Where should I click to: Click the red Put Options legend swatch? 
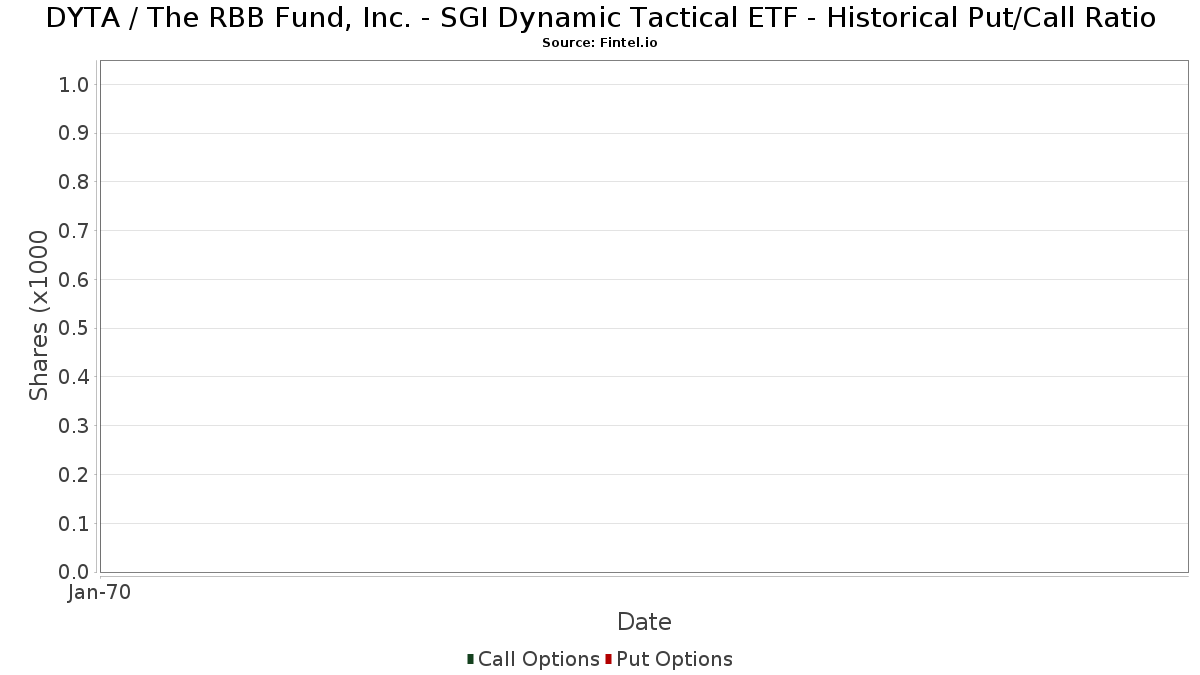click(608, 659)
